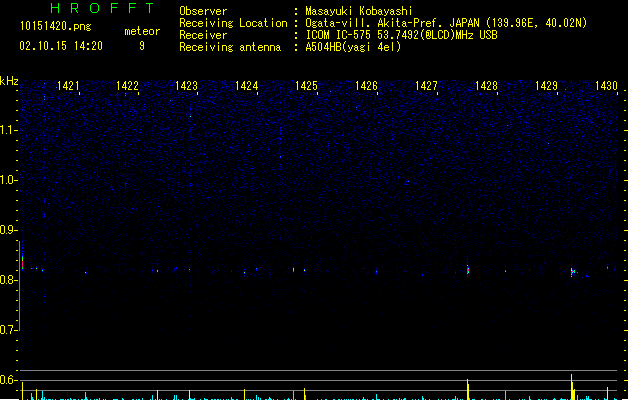Click the HROFFT title text
The width and height of the screenshot is (629, 400).
[x=102, y=8]
